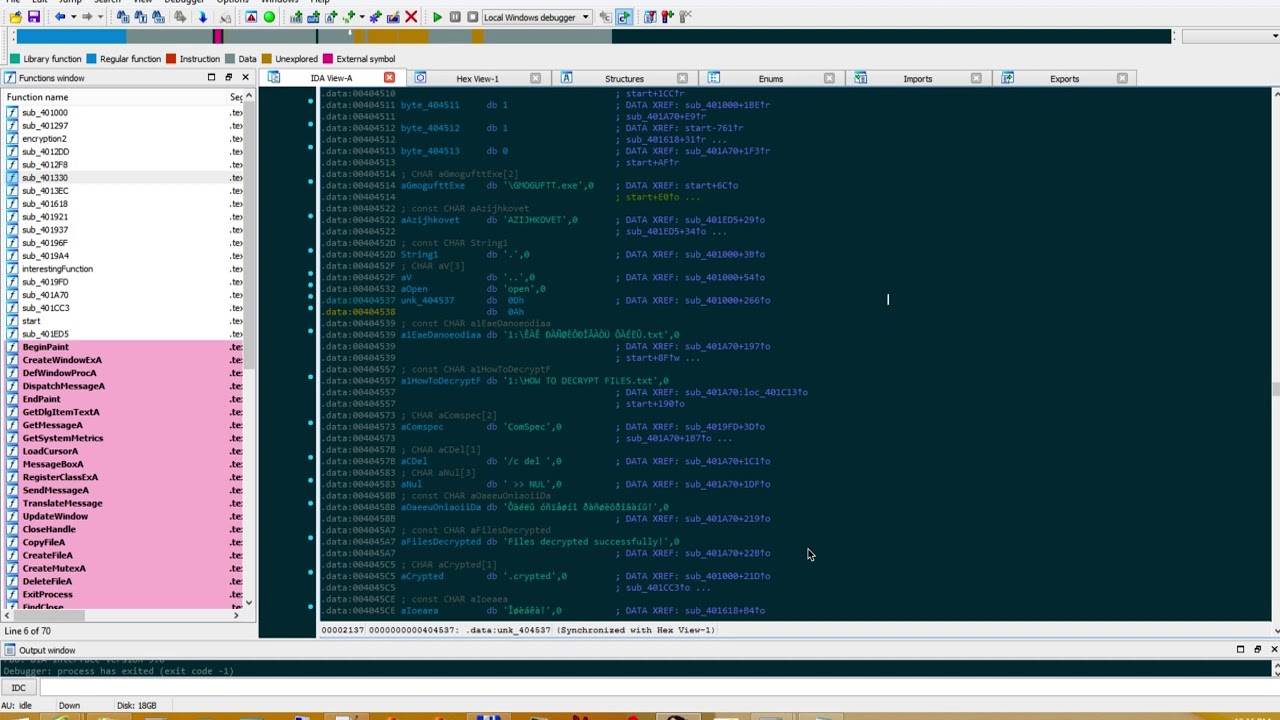
Task: Click the IDA View-A tab icon
Action: 274,78
